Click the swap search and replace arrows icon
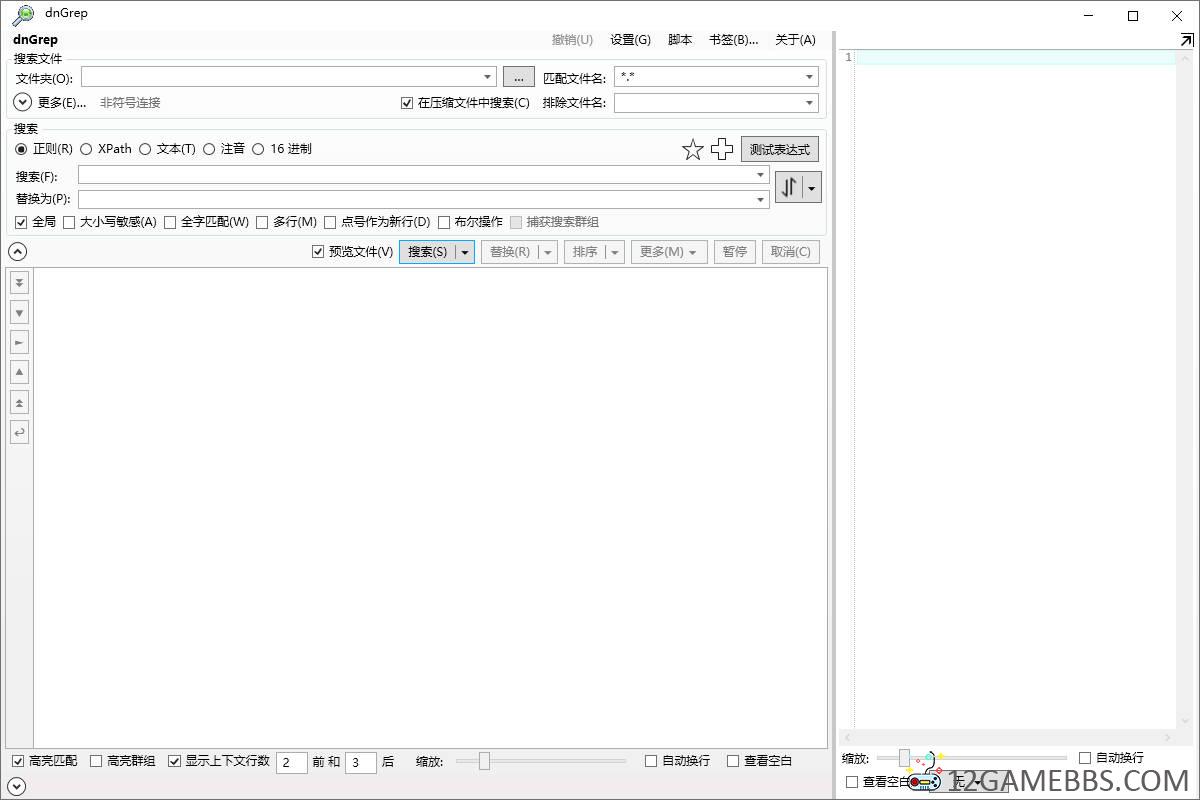1200x800 pixels. (789, 187)
